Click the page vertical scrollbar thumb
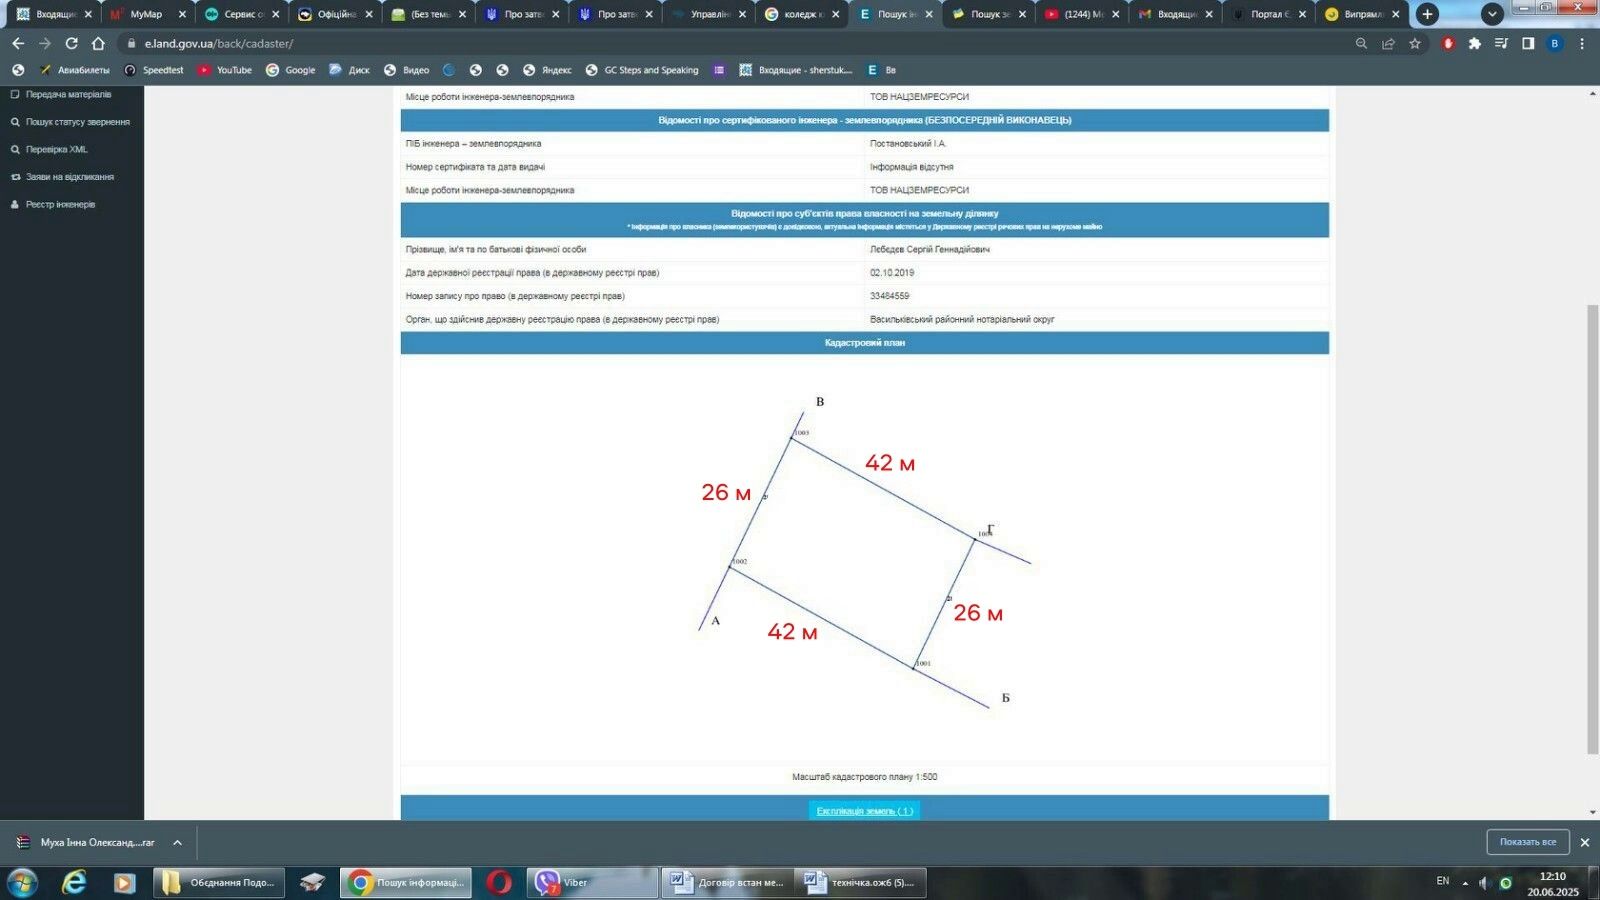 pyautogui.click(x=1592, y=529)
